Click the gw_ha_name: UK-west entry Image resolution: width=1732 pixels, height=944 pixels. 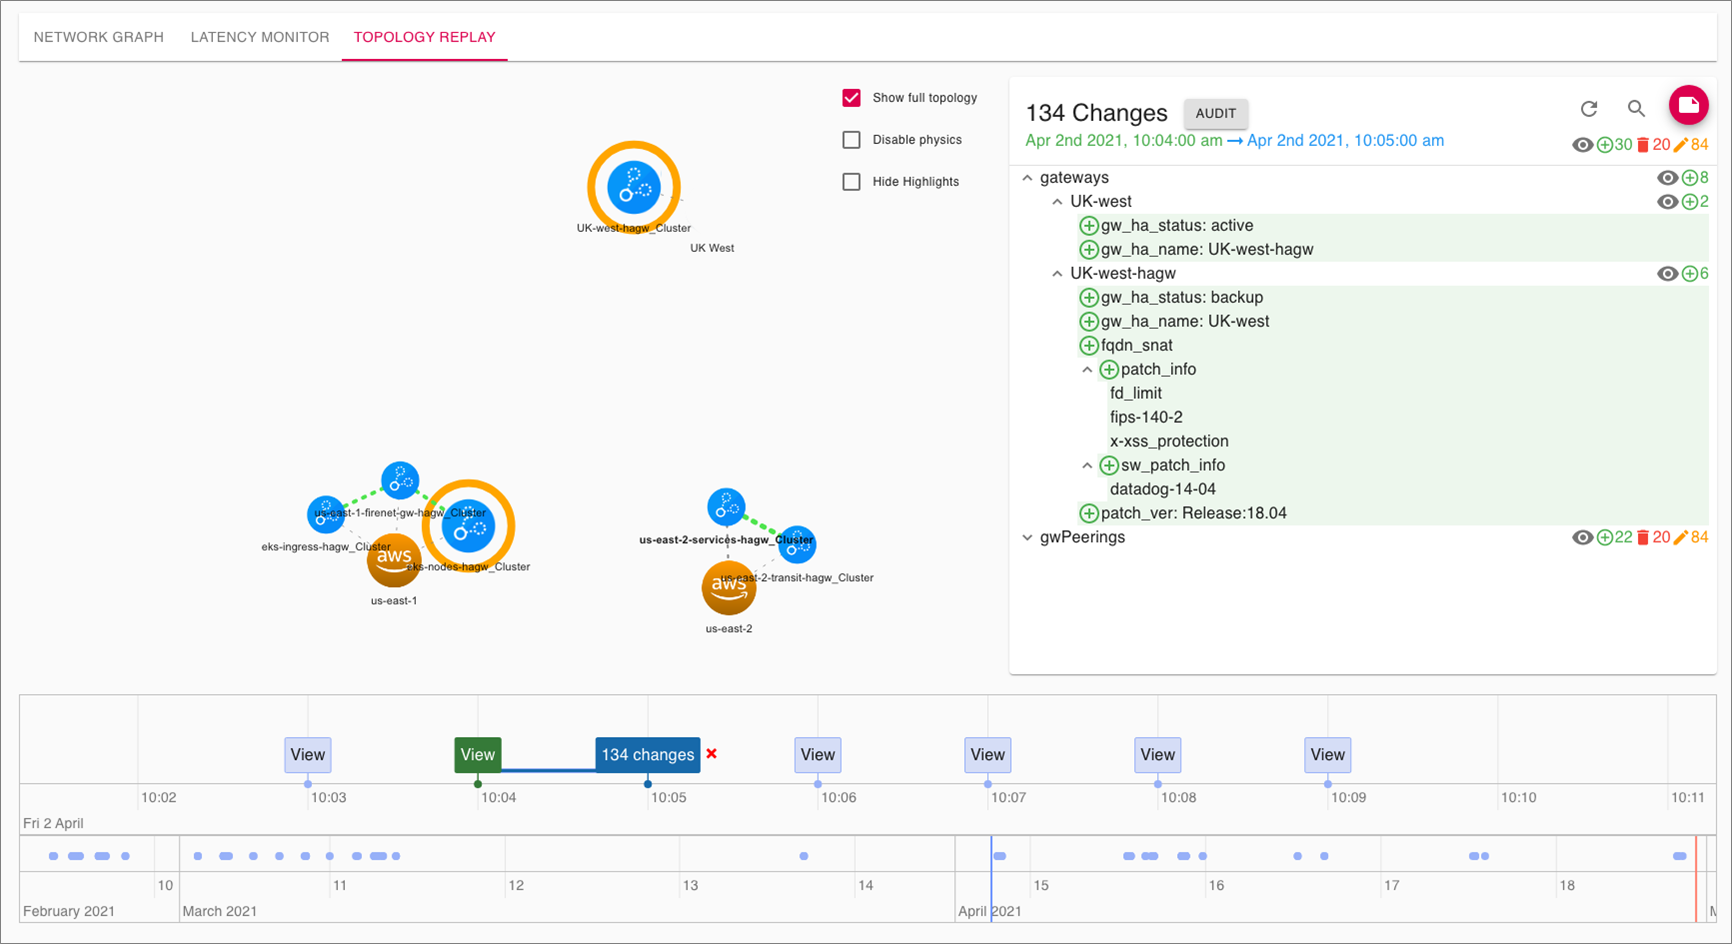[1185, 322]
